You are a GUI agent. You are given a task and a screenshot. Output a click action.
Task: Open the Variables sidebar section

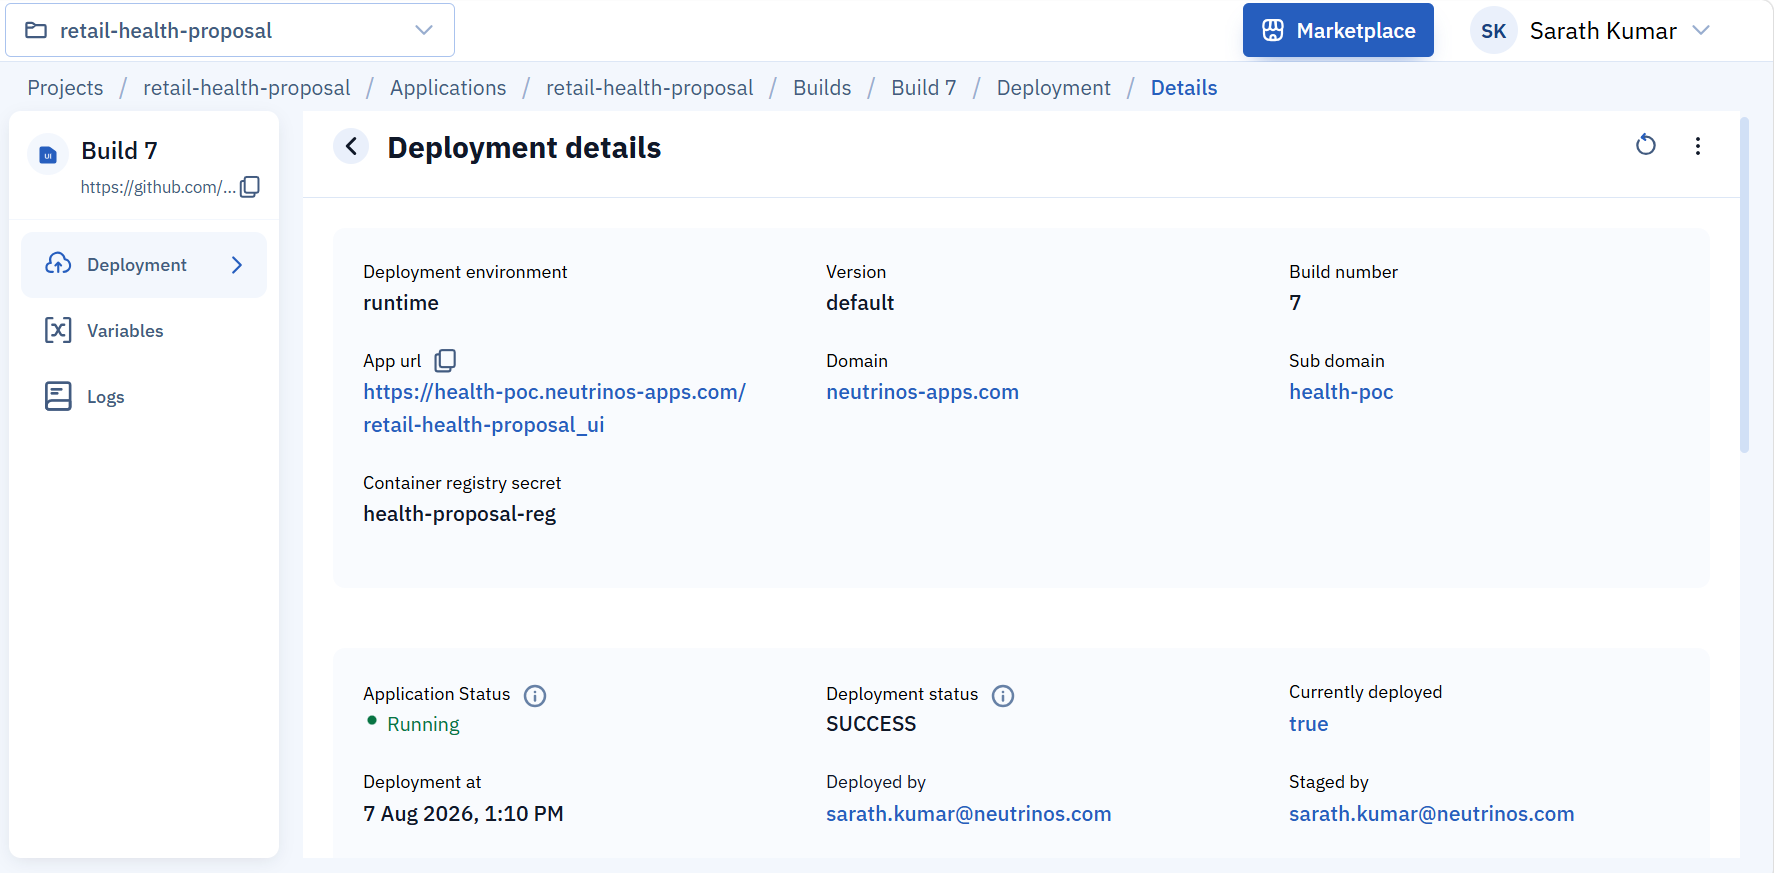(144, 331)
